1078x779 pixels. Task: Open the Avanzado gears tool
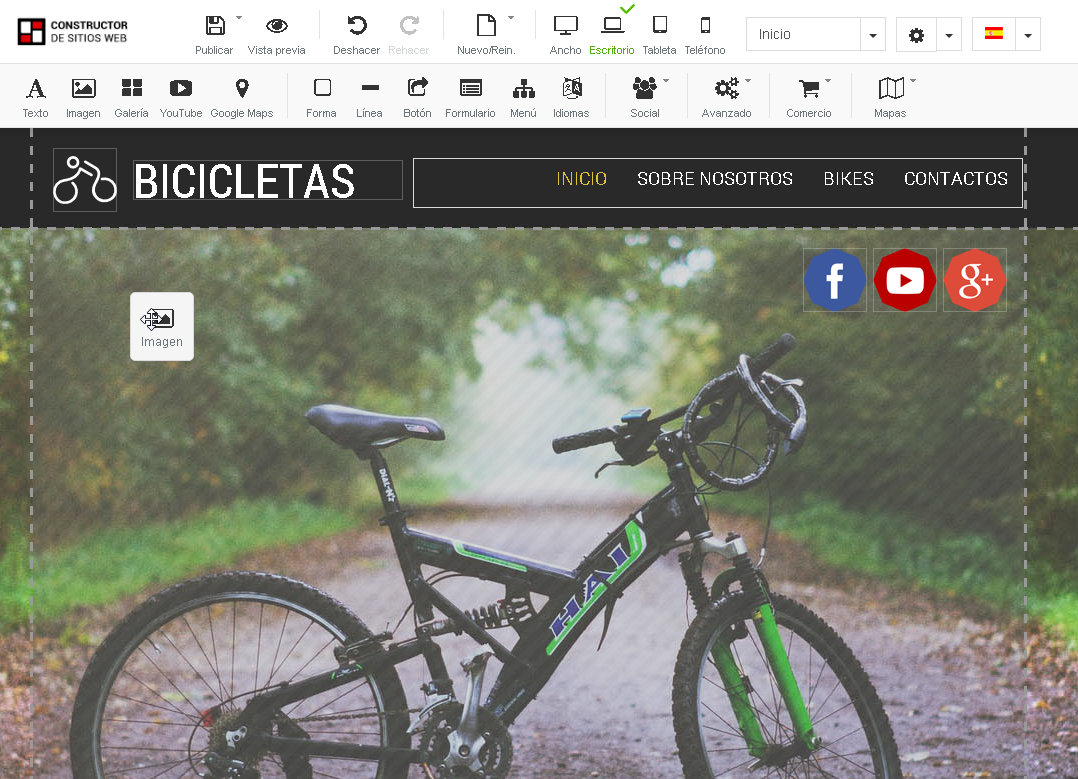pyautogui.click(x=726, y=98)
